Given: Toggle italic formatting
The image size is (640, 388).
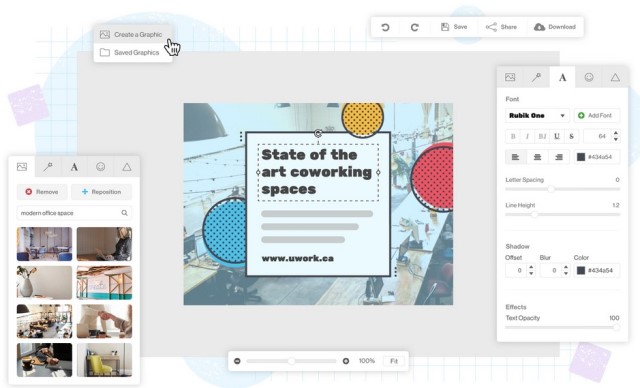Looking at the screenshot, I should (x=527, y=136).
